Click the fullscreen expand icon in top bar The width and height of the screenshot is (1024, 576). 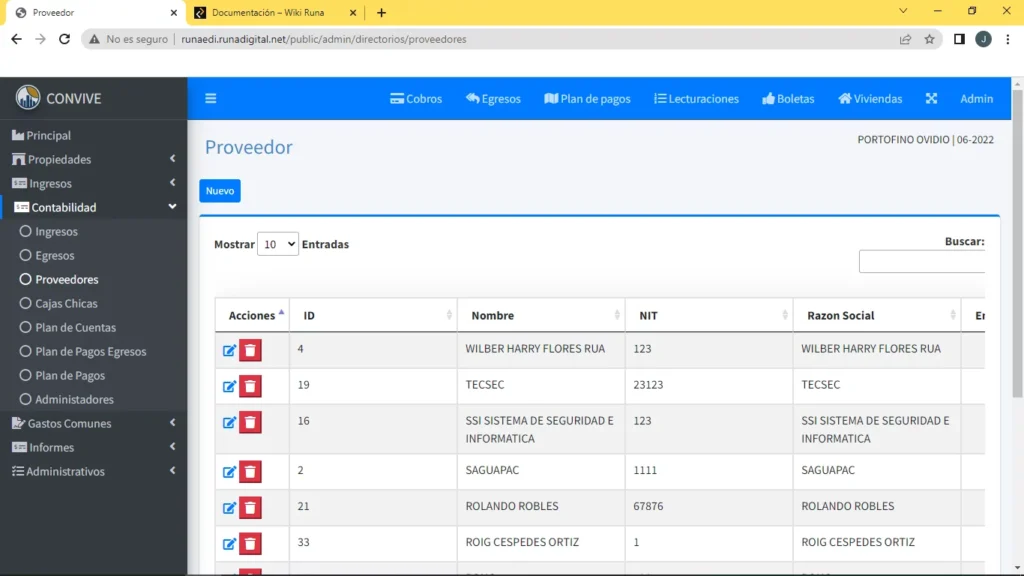931,99
